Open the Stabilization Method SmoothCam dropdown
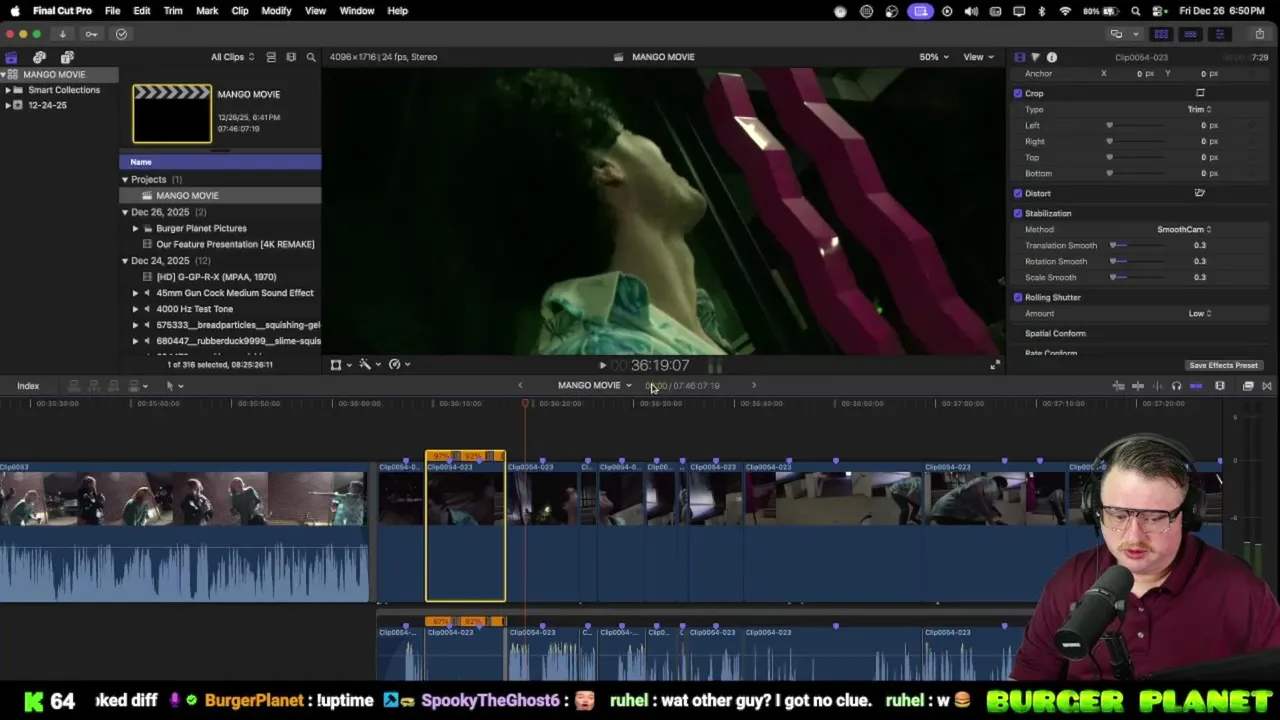 click(x=1184, y=229)
